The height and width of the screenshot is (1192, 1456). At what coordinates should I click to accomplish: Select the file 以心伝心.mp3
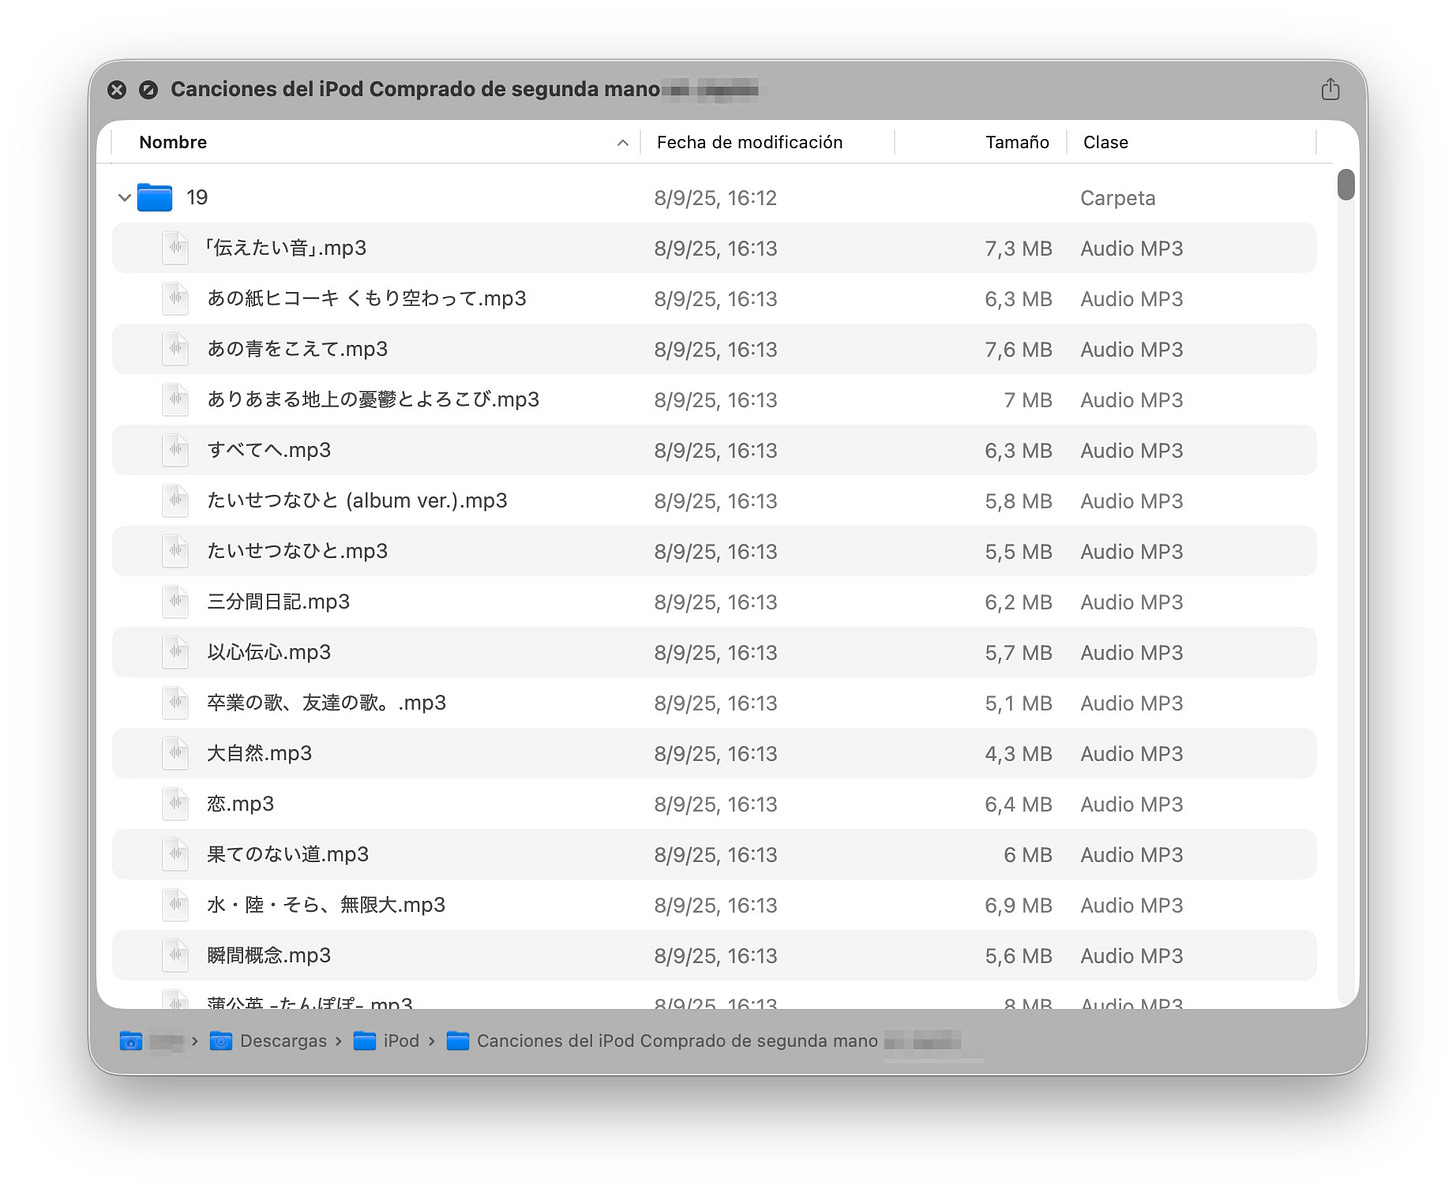pyautogui.click(x=268, y=652)
